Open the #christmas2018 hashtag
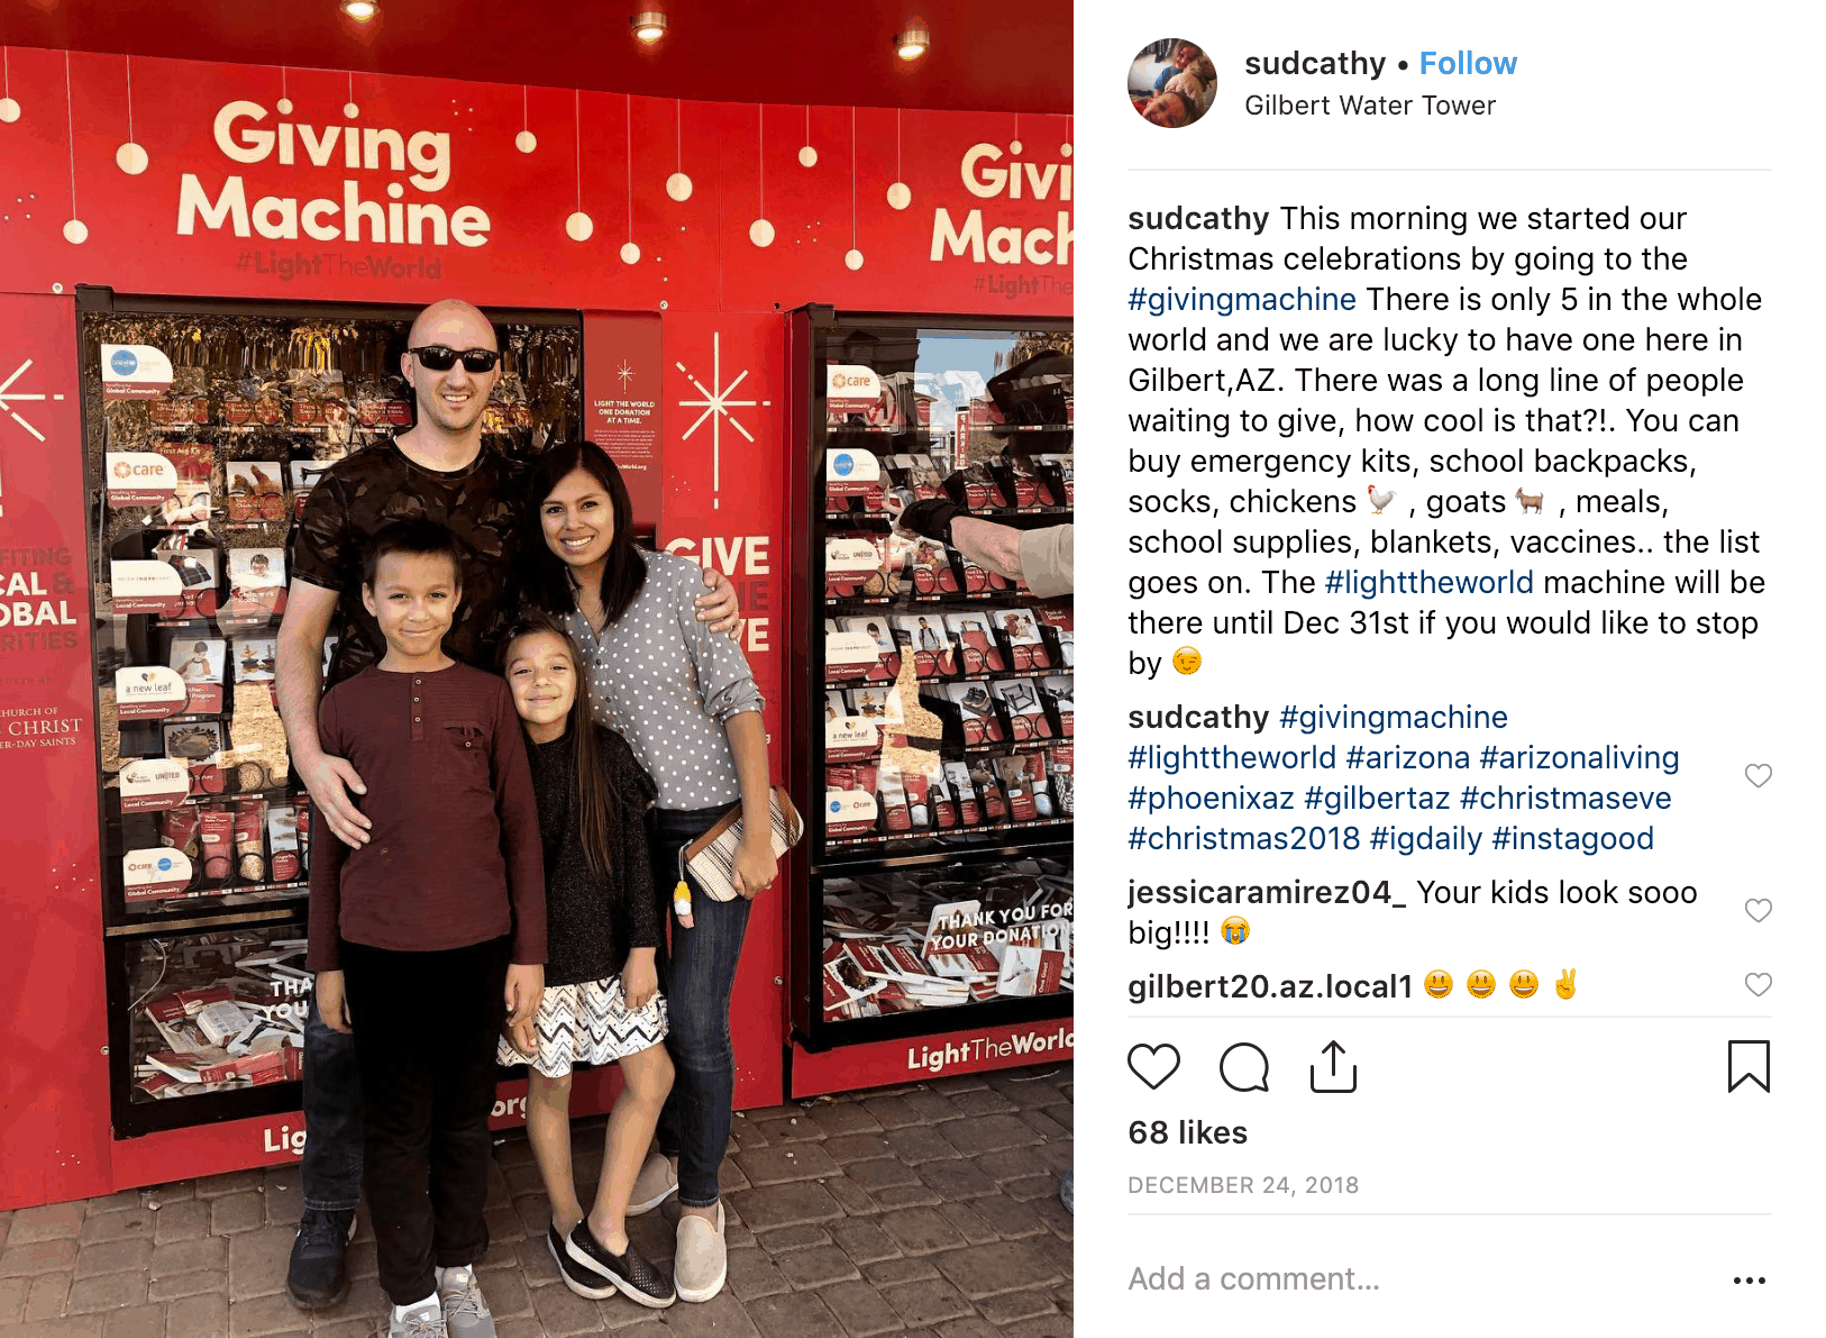 click(1244, 838)
